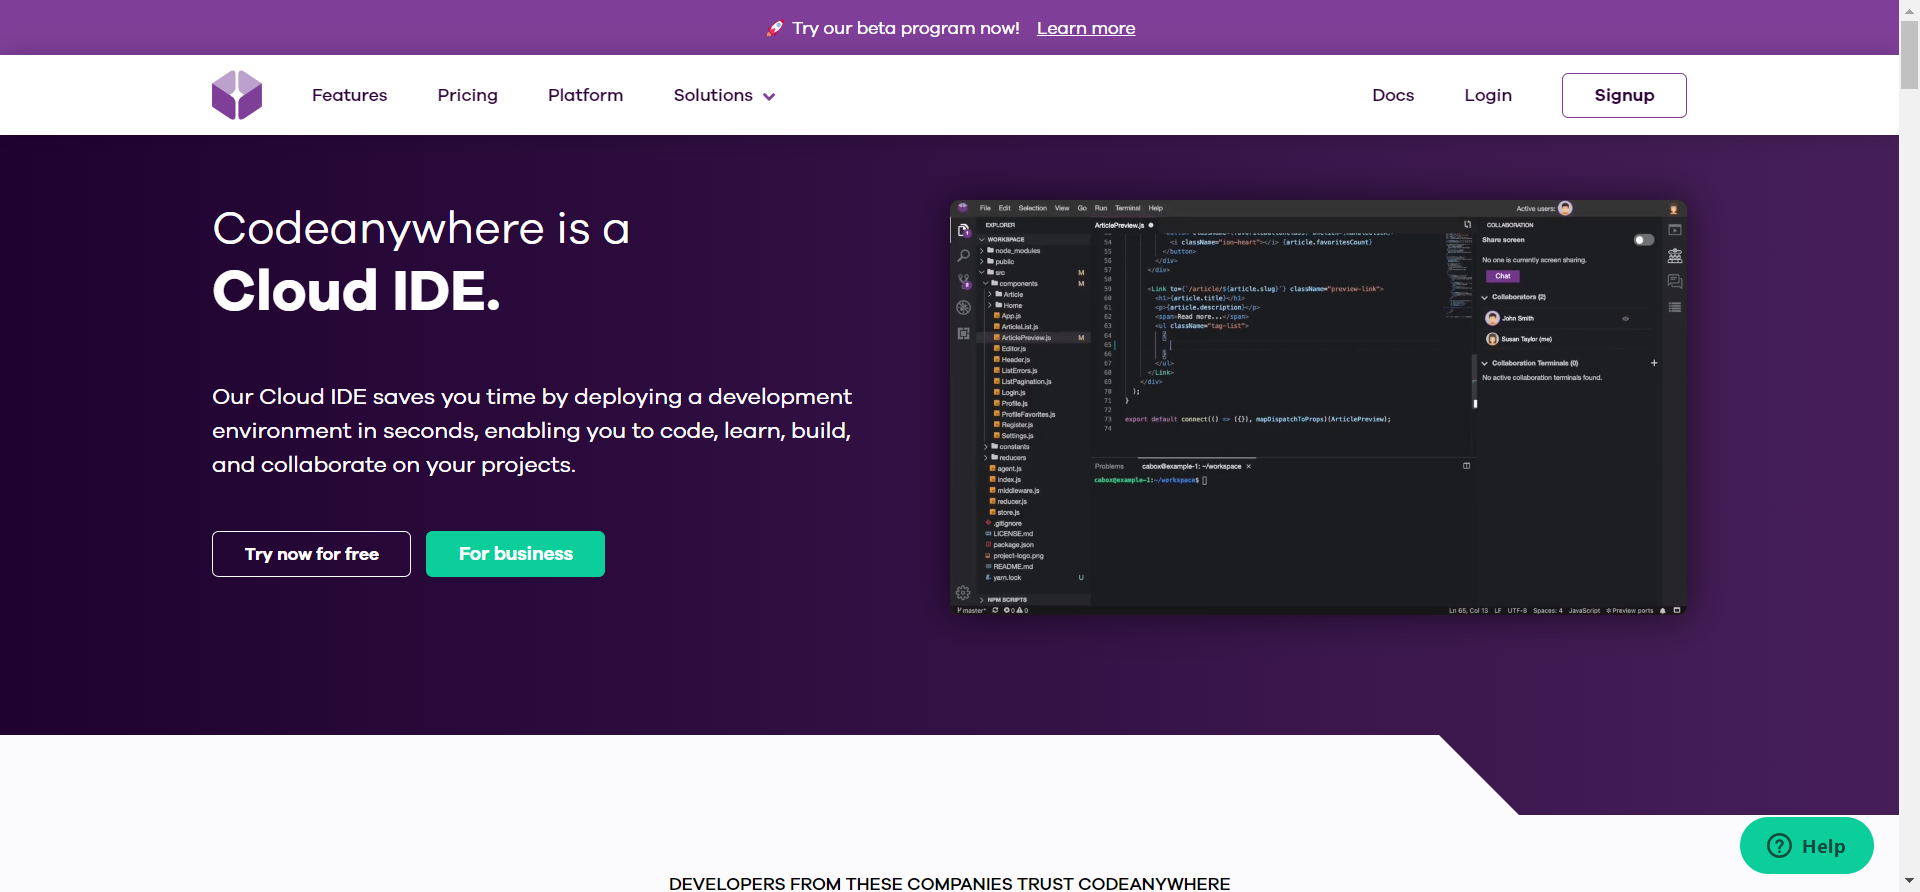Switch to the Problems panel tab

(x=1109, y=467)
